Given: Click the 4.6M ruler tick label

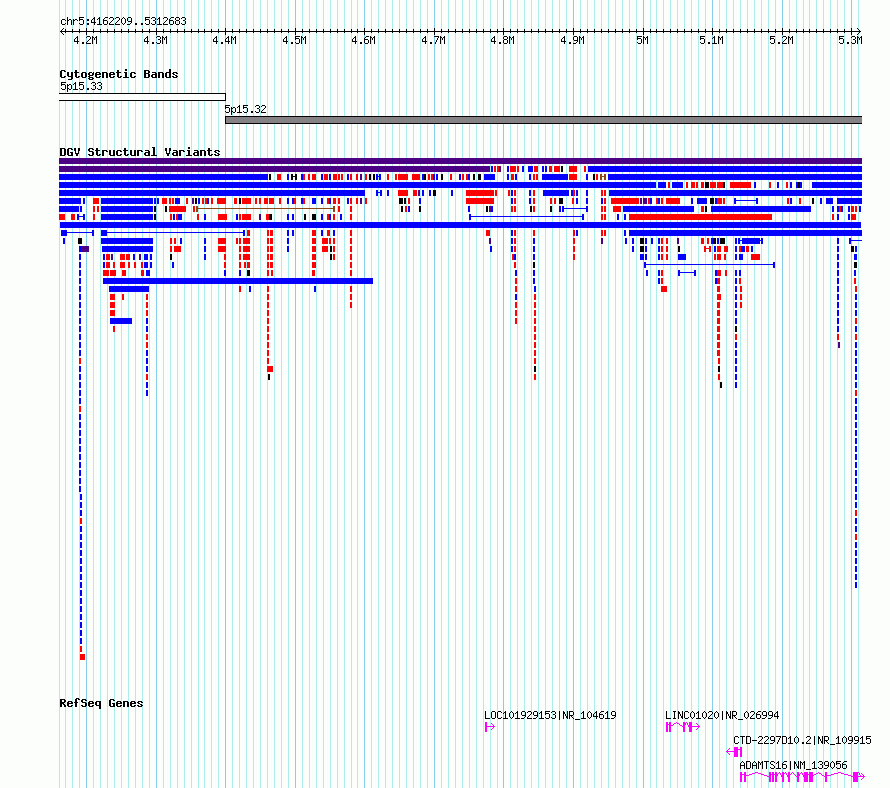Looking at the screenshot, I should (x=363, y=40).
